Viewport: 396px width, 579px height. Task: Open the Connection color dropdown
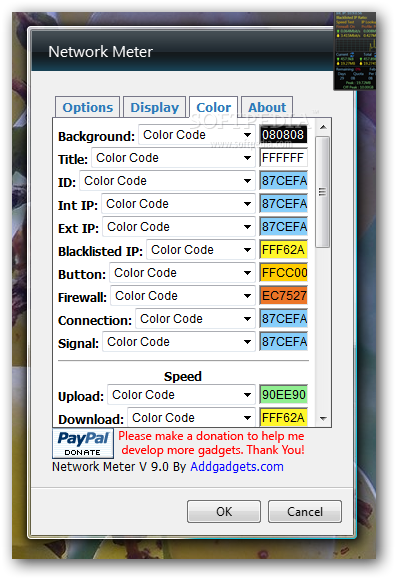(195, 319)
